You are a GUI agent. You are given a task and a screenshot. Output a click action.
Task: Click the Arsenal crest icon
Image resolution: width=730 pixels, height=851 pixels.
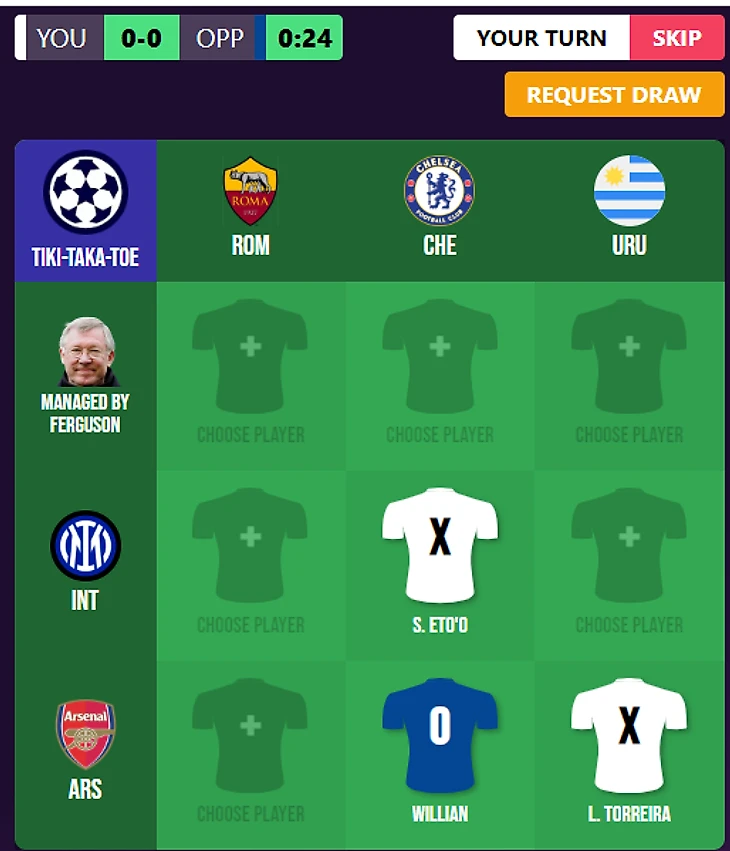tap(85, 734)
